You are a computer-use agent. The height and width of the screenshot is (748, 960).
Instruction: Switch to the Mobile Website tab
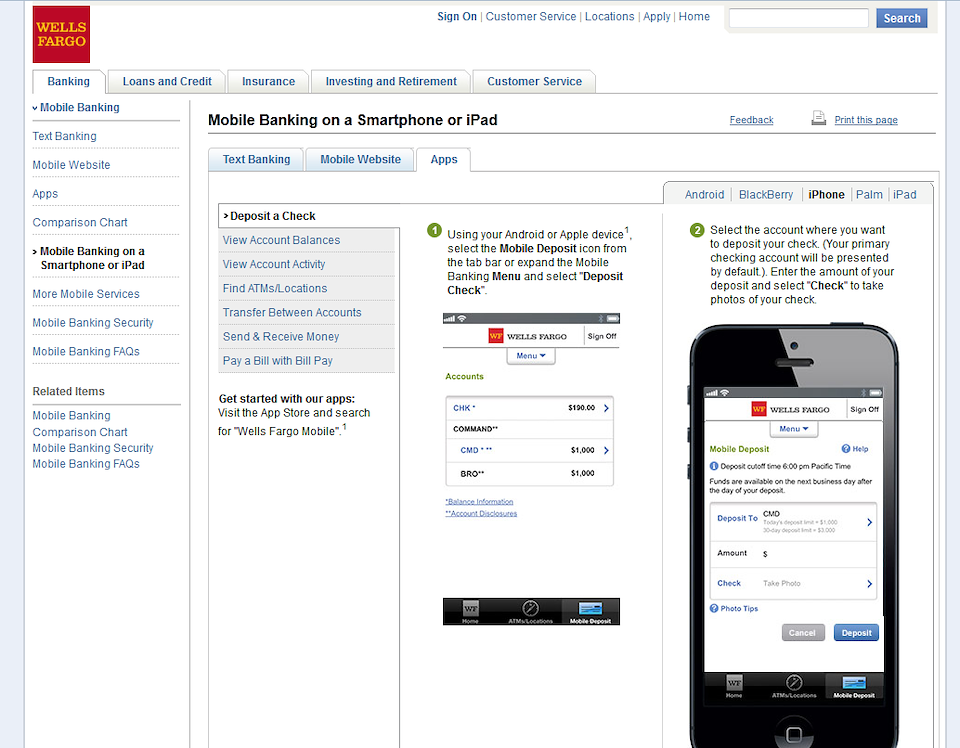click(x=361, y=160)
